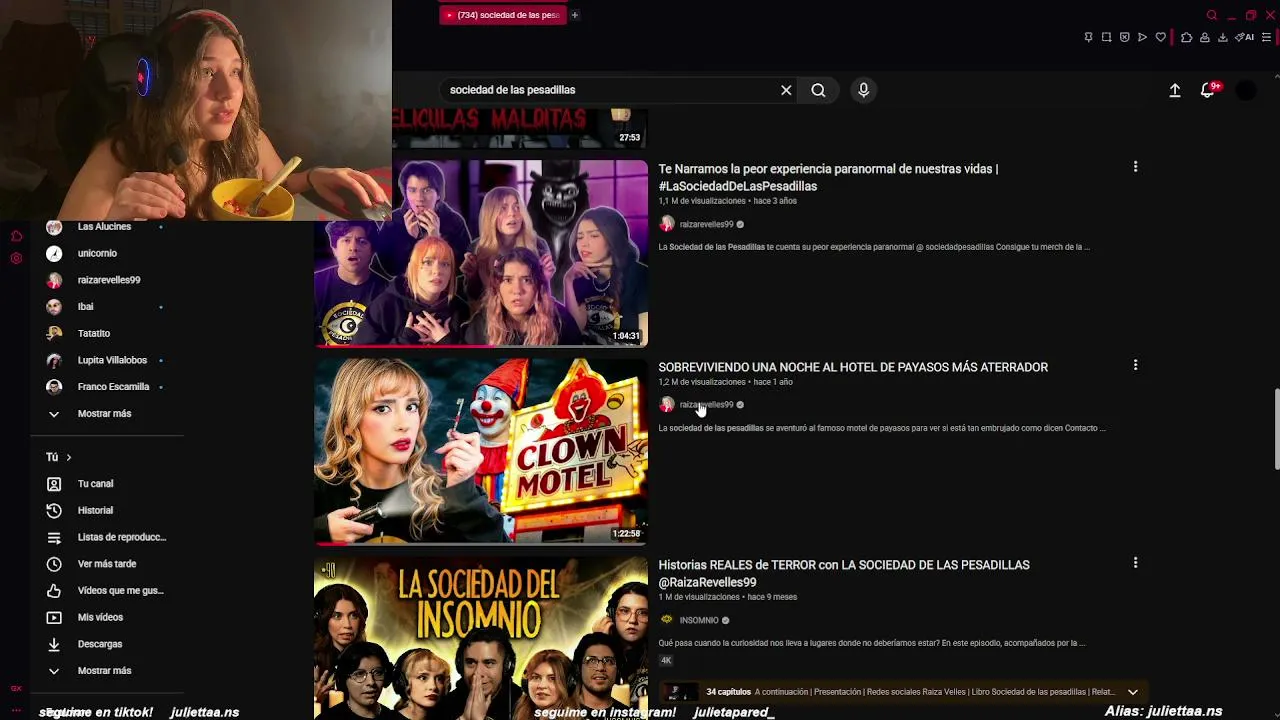The image size is (1280, 720).
Task: Open the upload video icon
Action: [x=1175, y=90]
